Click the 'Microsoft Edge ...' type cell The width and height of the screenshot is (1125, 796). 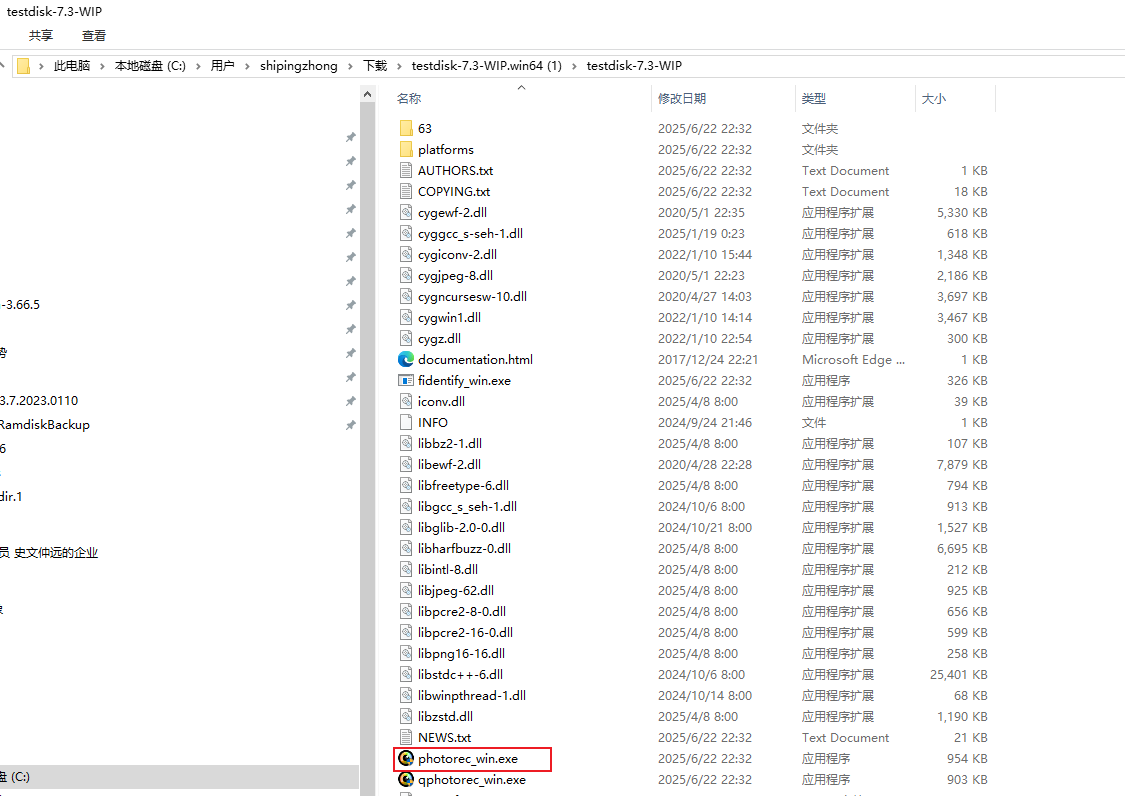pos(853,360)
